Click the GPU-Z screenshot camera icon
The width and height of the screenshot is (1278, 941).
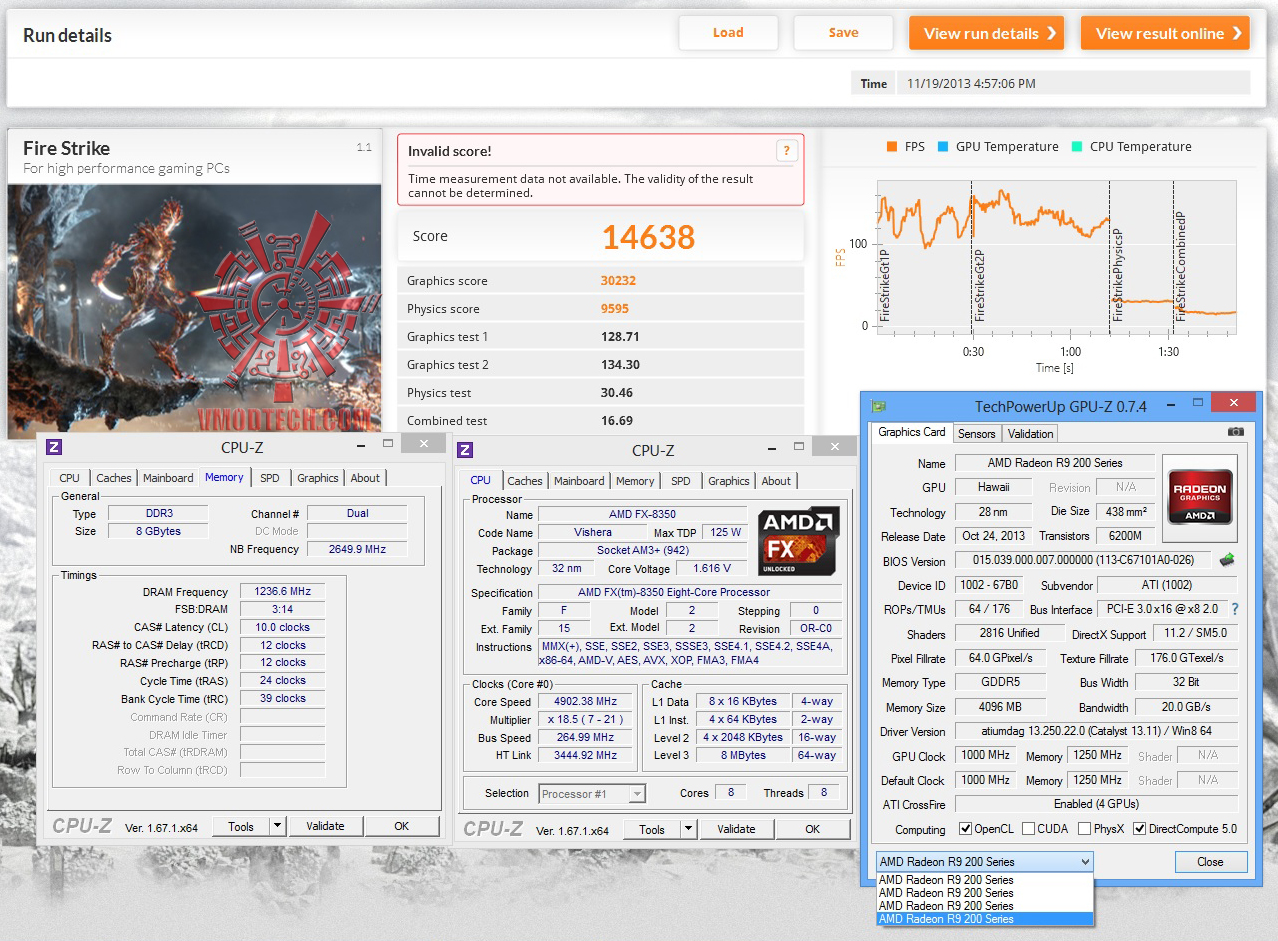1236,432
